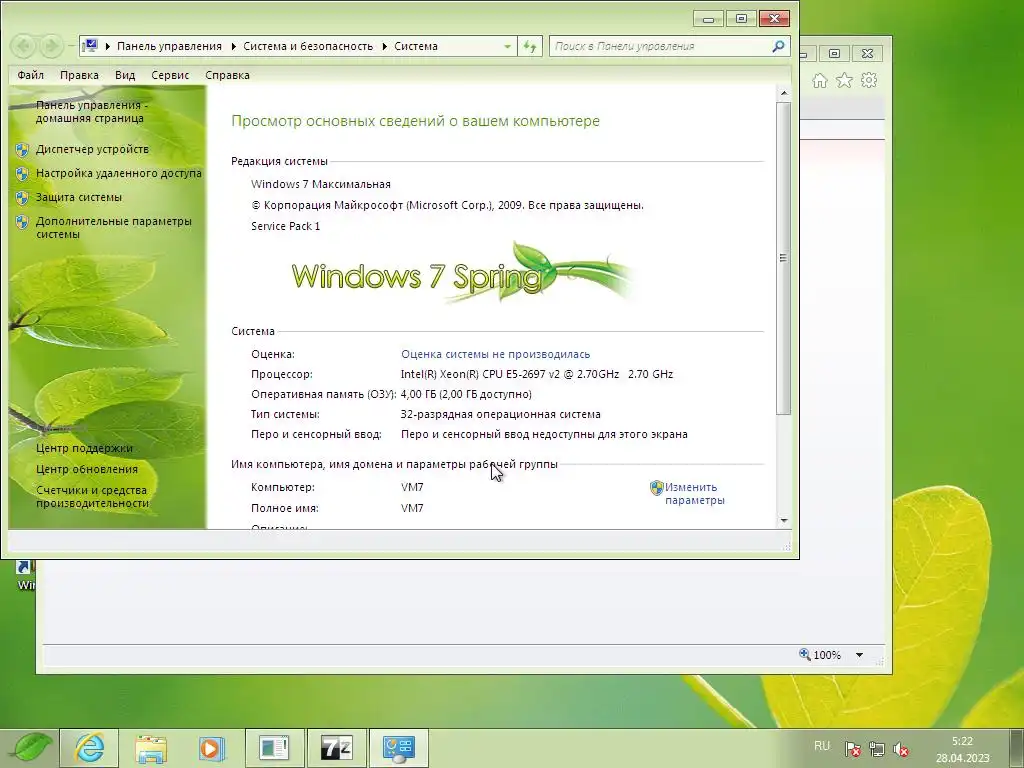Open Центр поддержки link
This screenshot has width=1024, height=768.
84,449
